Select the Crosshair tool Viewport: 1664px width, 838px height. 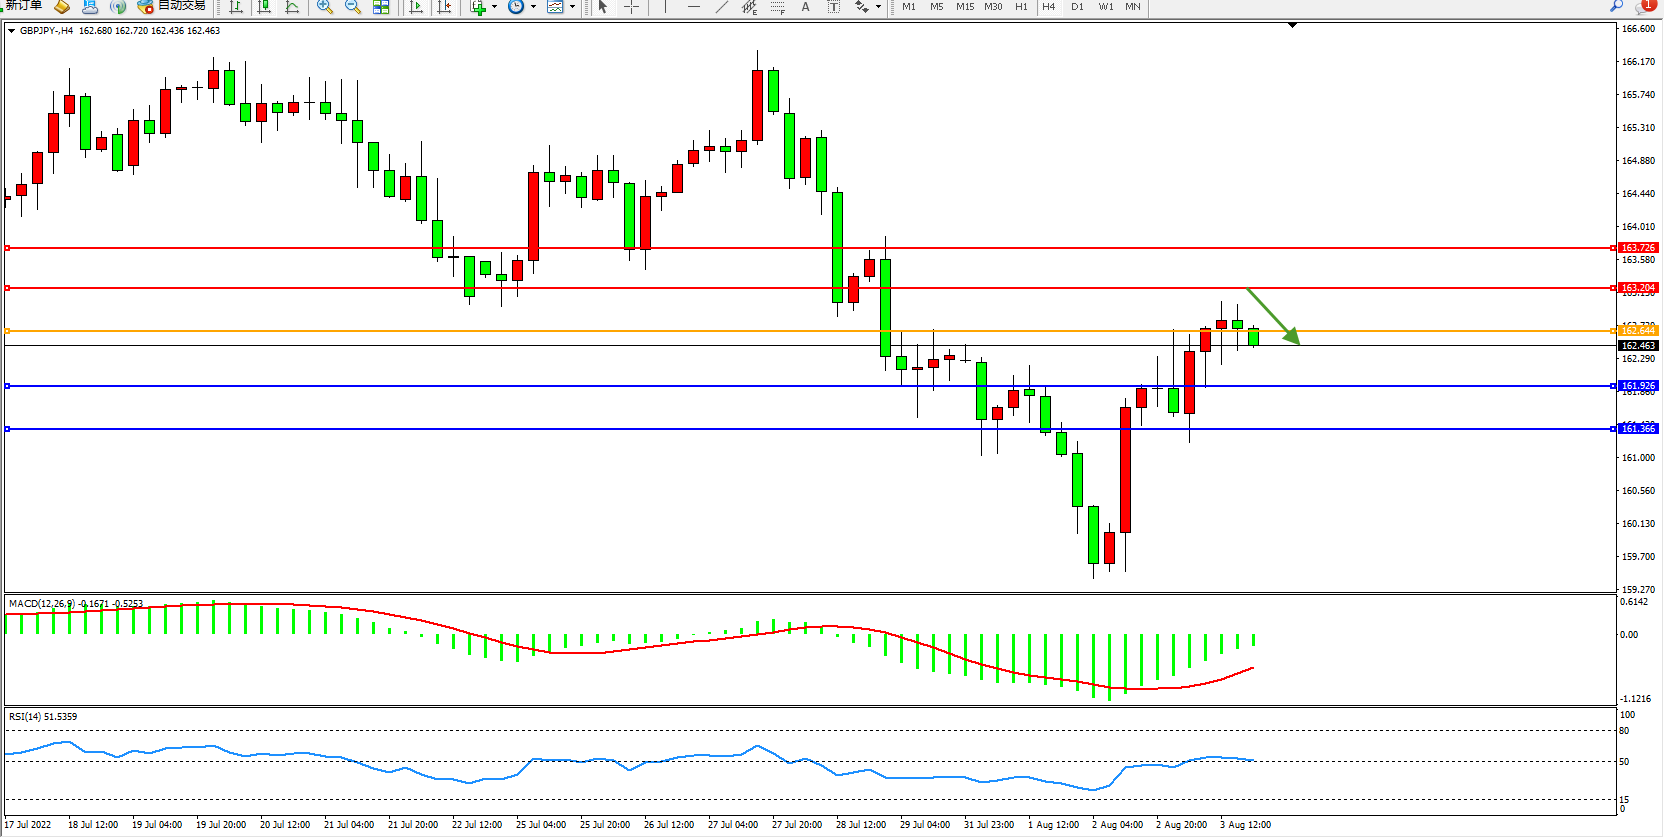(631, 7)
